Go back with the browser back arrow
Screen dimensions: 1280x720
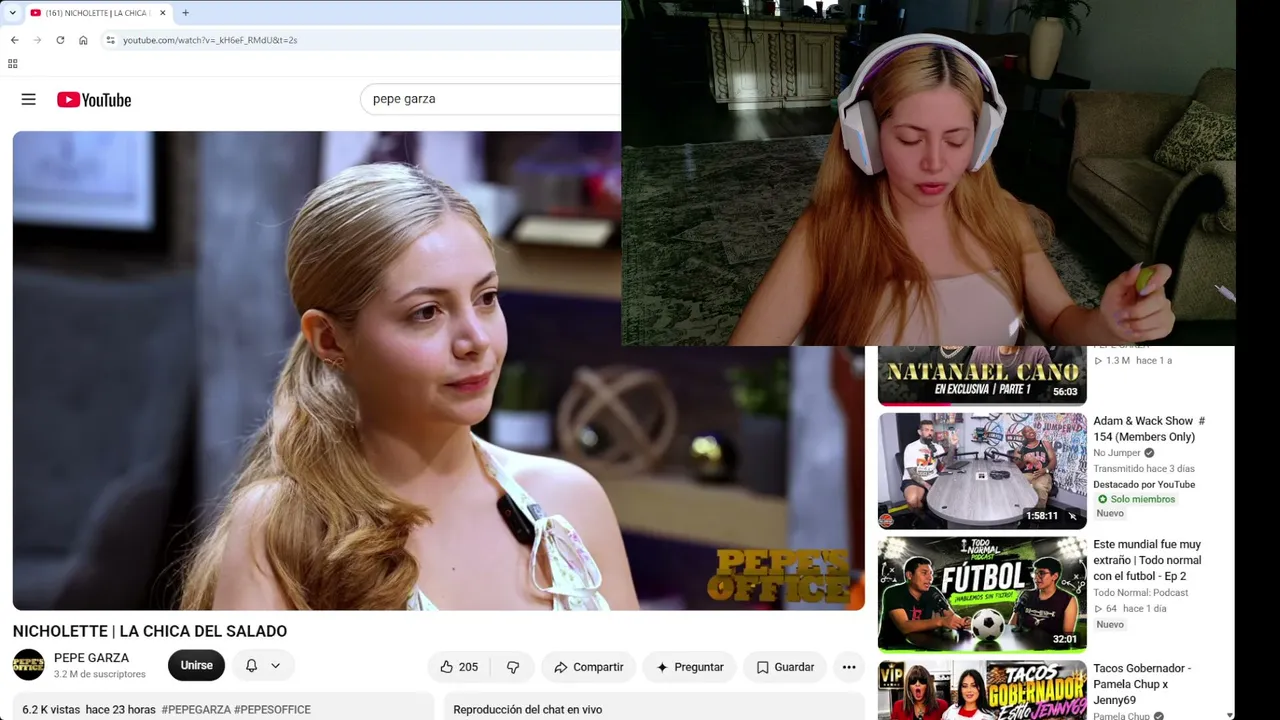pyautogui.click(x=14, y=40)
